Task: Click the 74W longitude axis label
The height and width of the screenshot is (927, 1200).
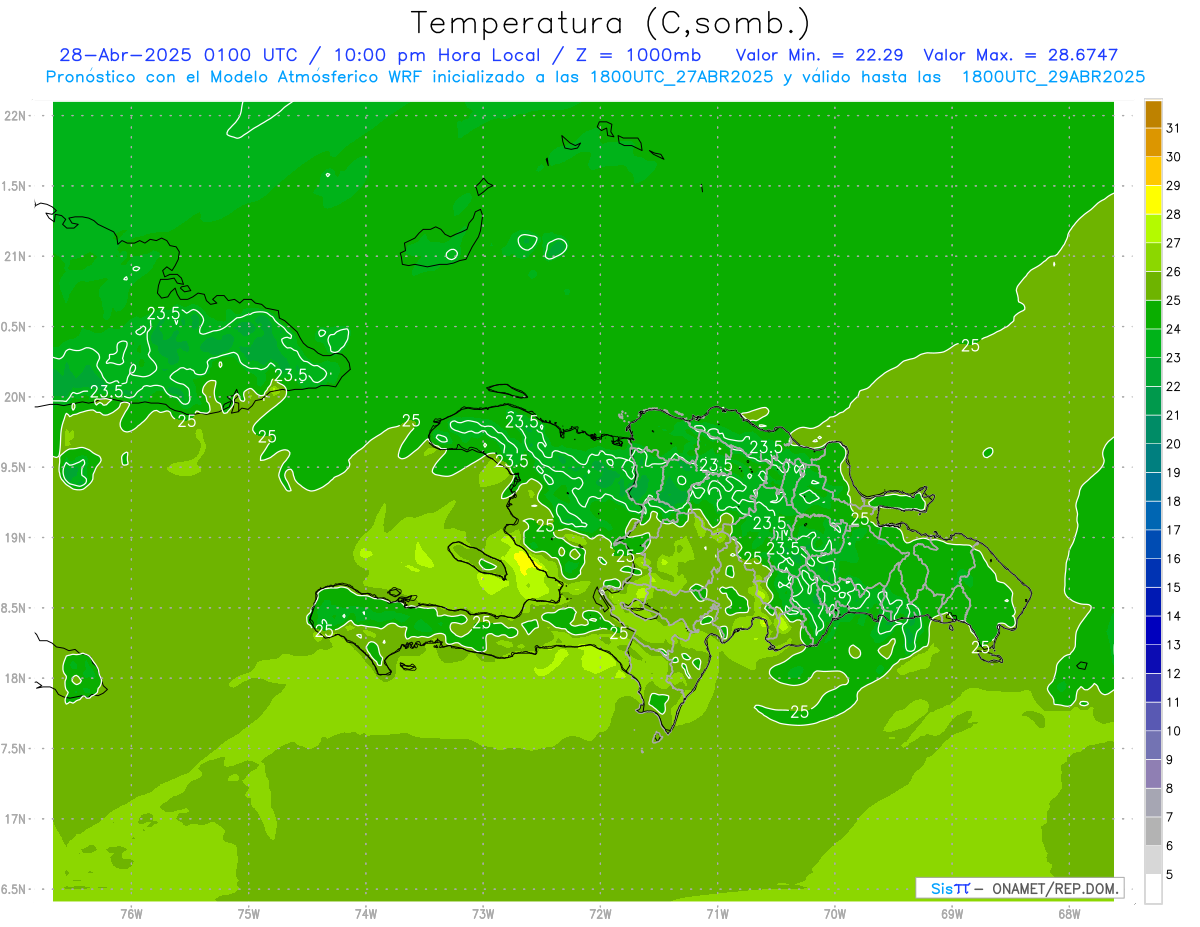Action: [x=366, y=914]
